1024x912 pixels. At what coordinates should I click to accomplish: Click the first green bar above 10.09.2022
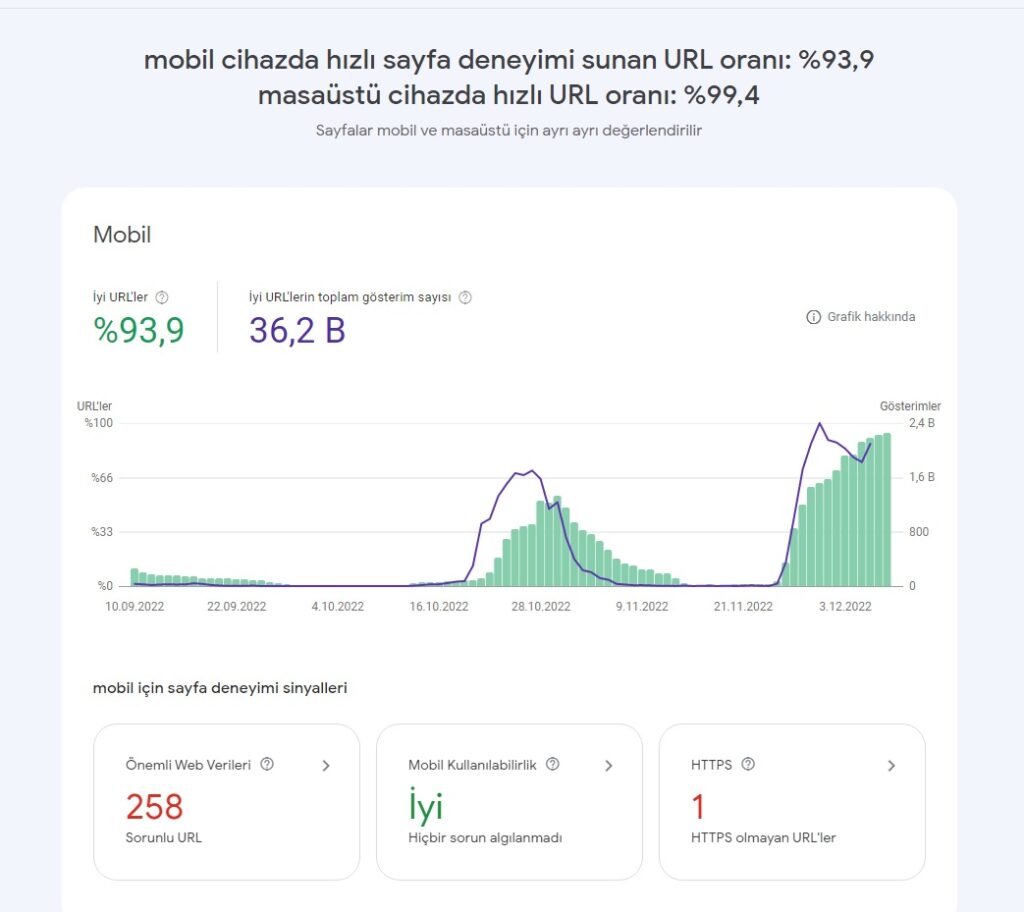click(x=134, y=578)
